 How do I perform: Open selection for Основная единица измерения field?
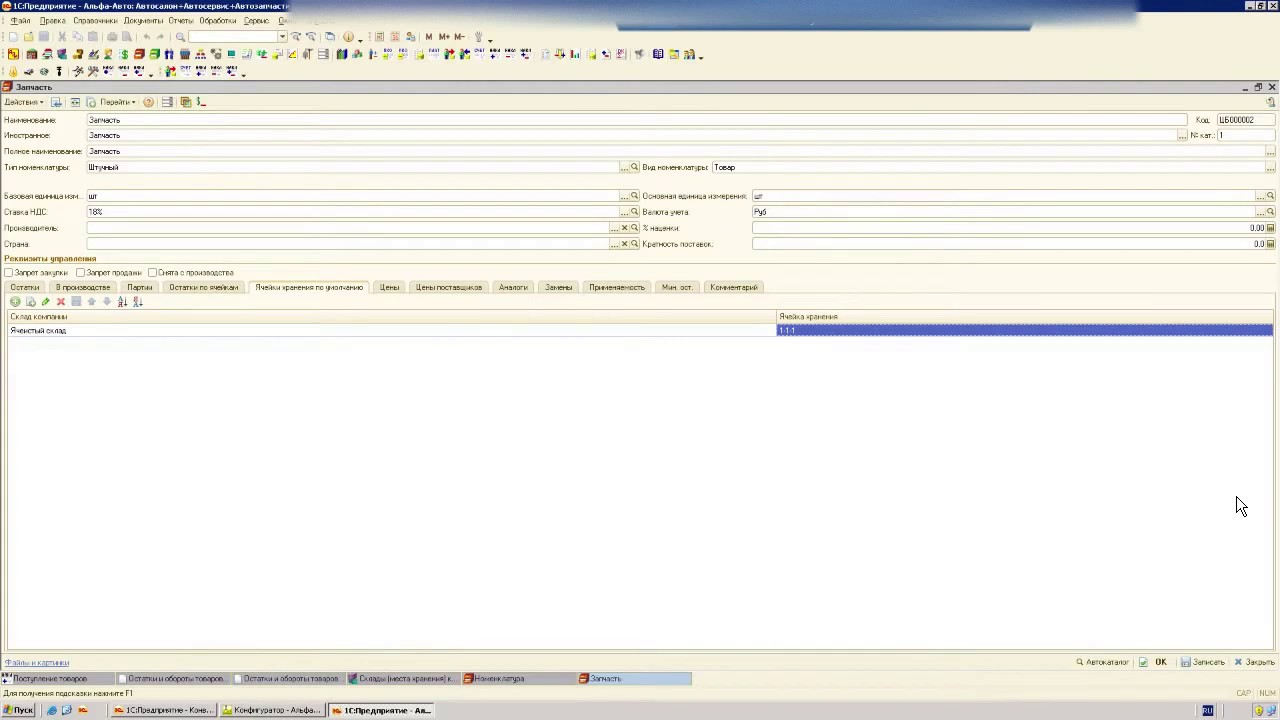coord(1260,196)
